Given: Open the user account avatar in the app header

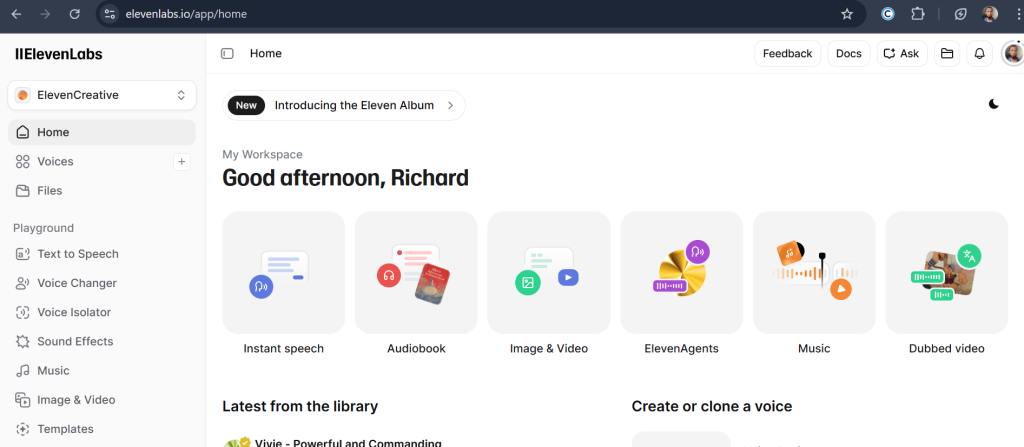Looking at the screenshot, I should point(1013,54).
